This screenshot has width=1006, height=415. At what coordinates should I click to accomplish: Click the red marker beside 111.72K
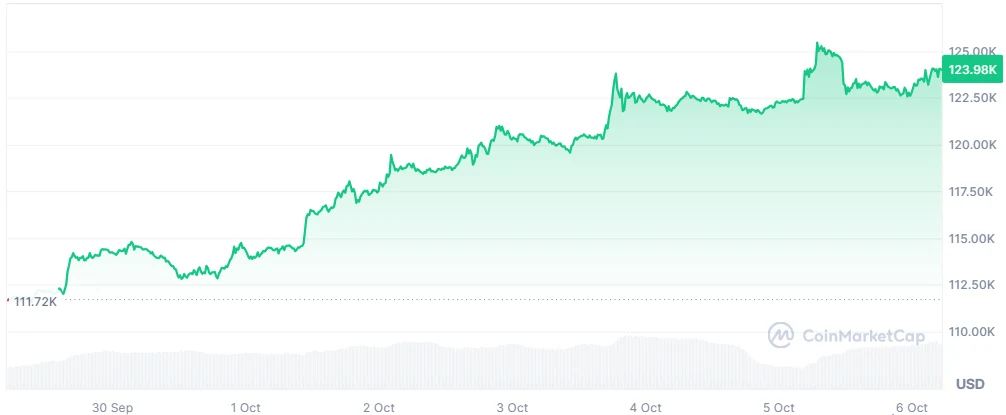click(7, 299)
